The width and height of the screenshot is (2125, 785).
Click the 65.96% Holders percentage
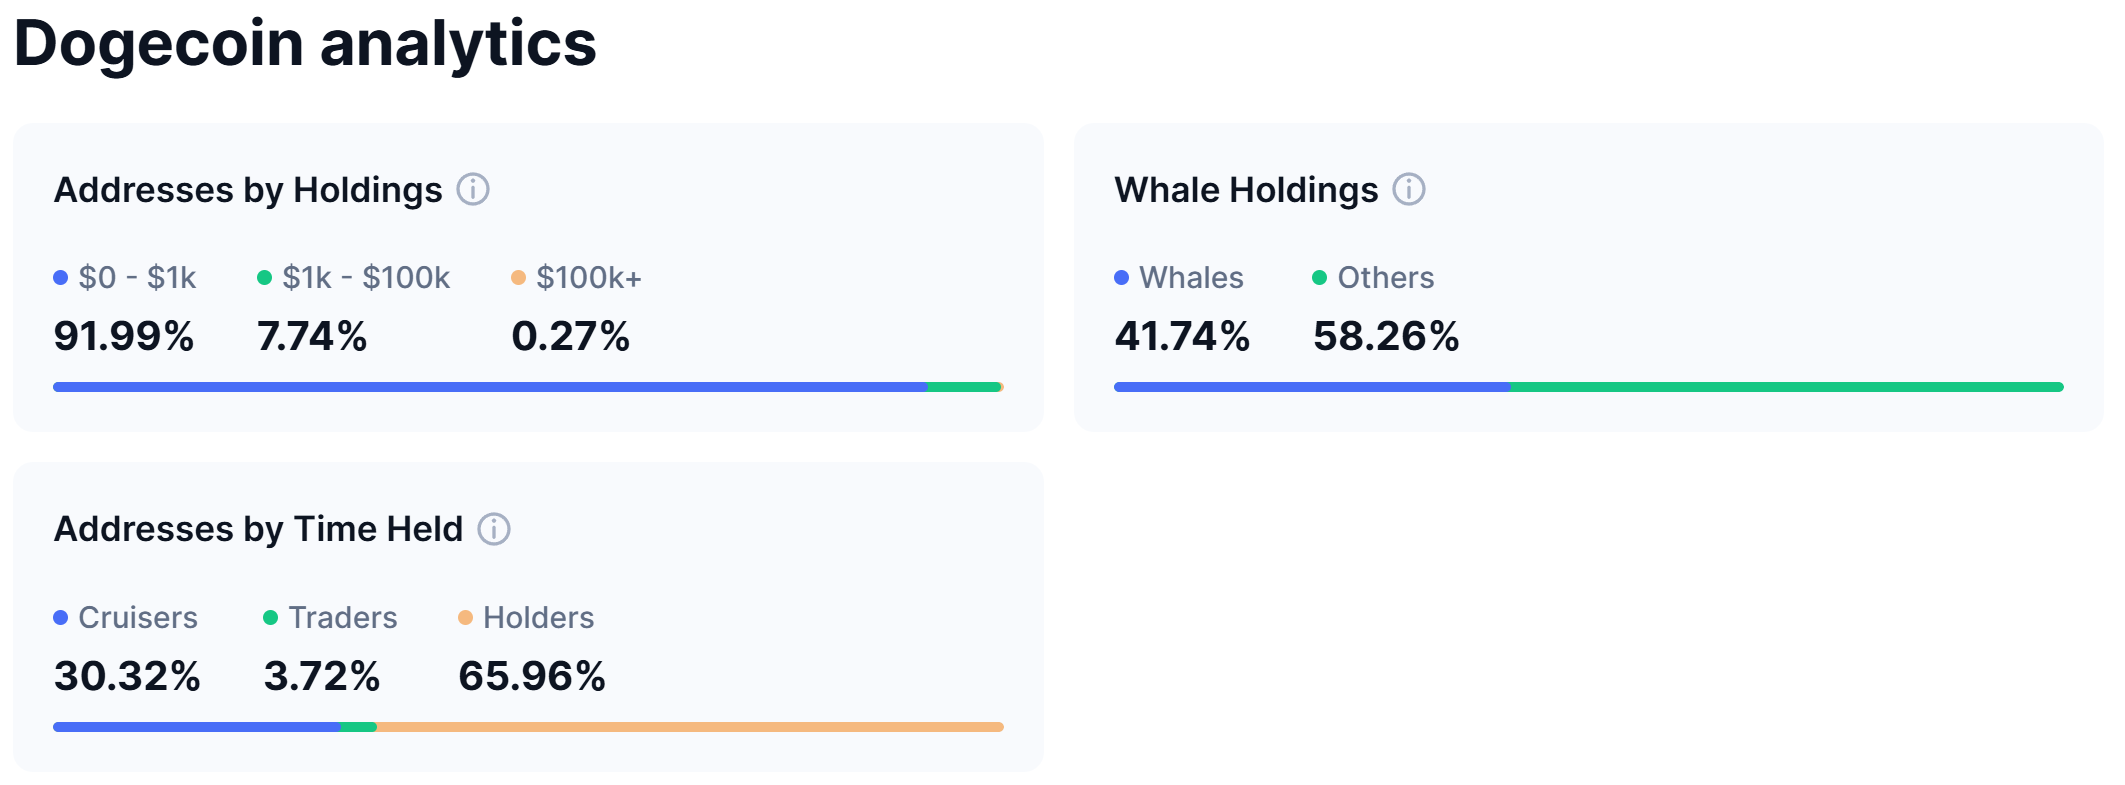point(532,676)
